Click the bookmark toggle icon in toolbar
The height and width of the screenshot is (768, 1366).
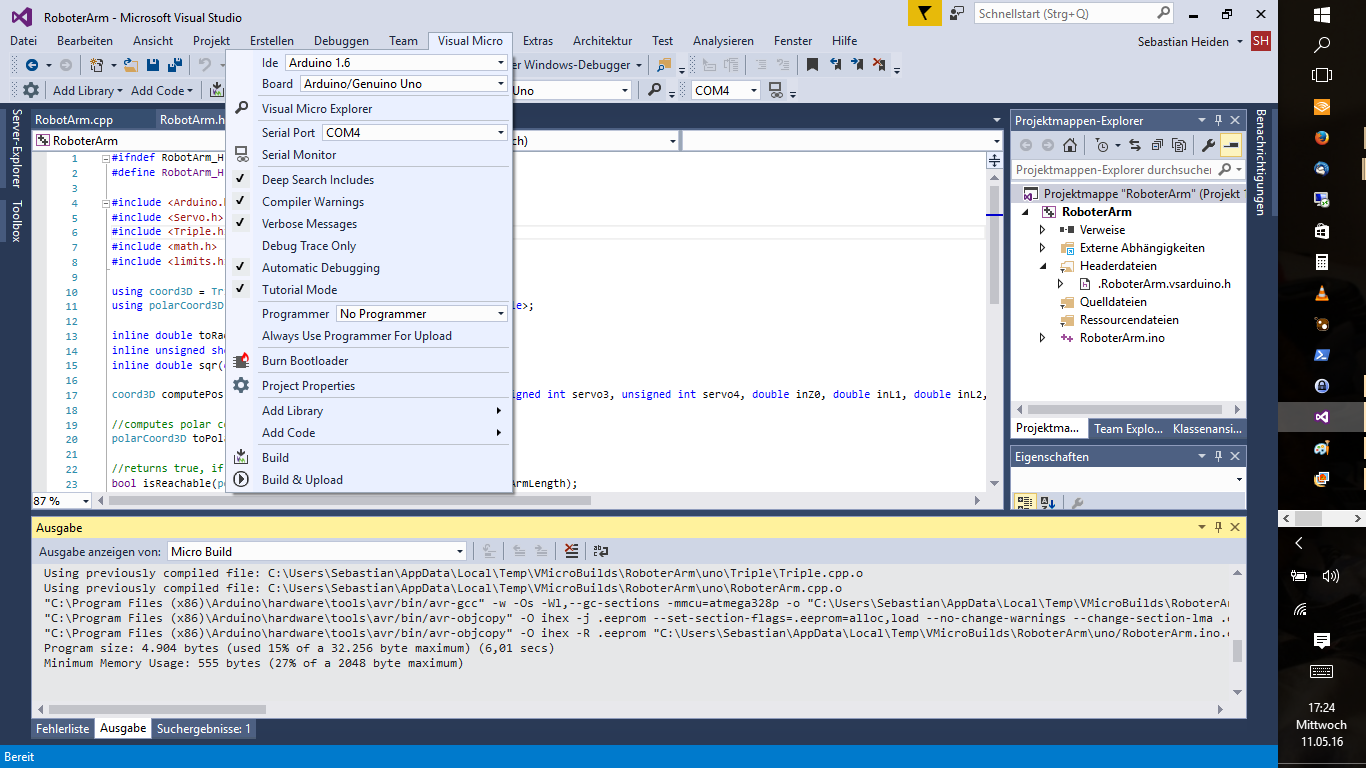(812, 65)
